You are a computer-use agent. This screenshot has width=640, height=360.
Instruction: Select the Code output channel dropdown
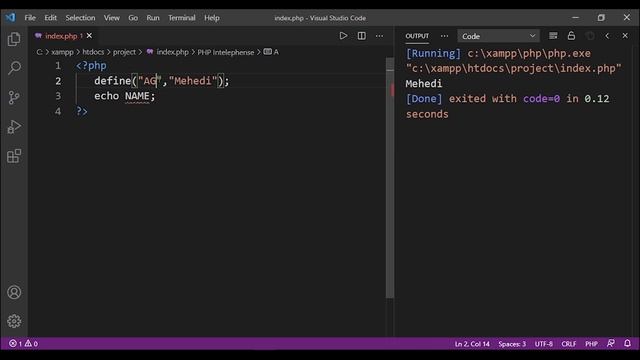[x=498, y=36]
